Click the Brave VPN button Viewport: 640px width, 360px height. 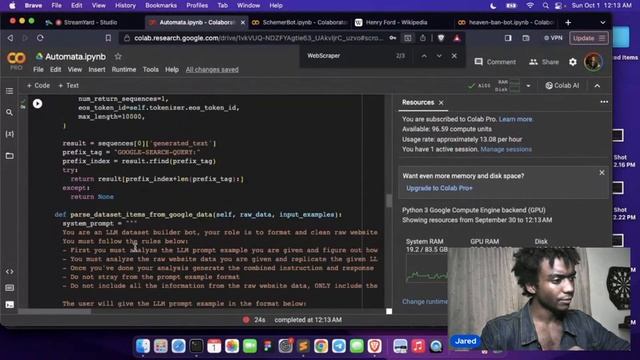(553, 38)
